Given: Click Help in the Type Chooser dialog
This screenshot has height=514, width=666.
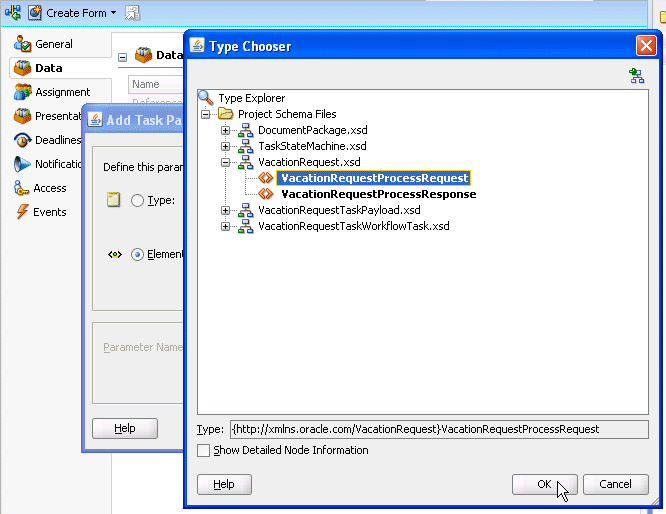Looking at the screenshot, I should click(x=224, y=484).
